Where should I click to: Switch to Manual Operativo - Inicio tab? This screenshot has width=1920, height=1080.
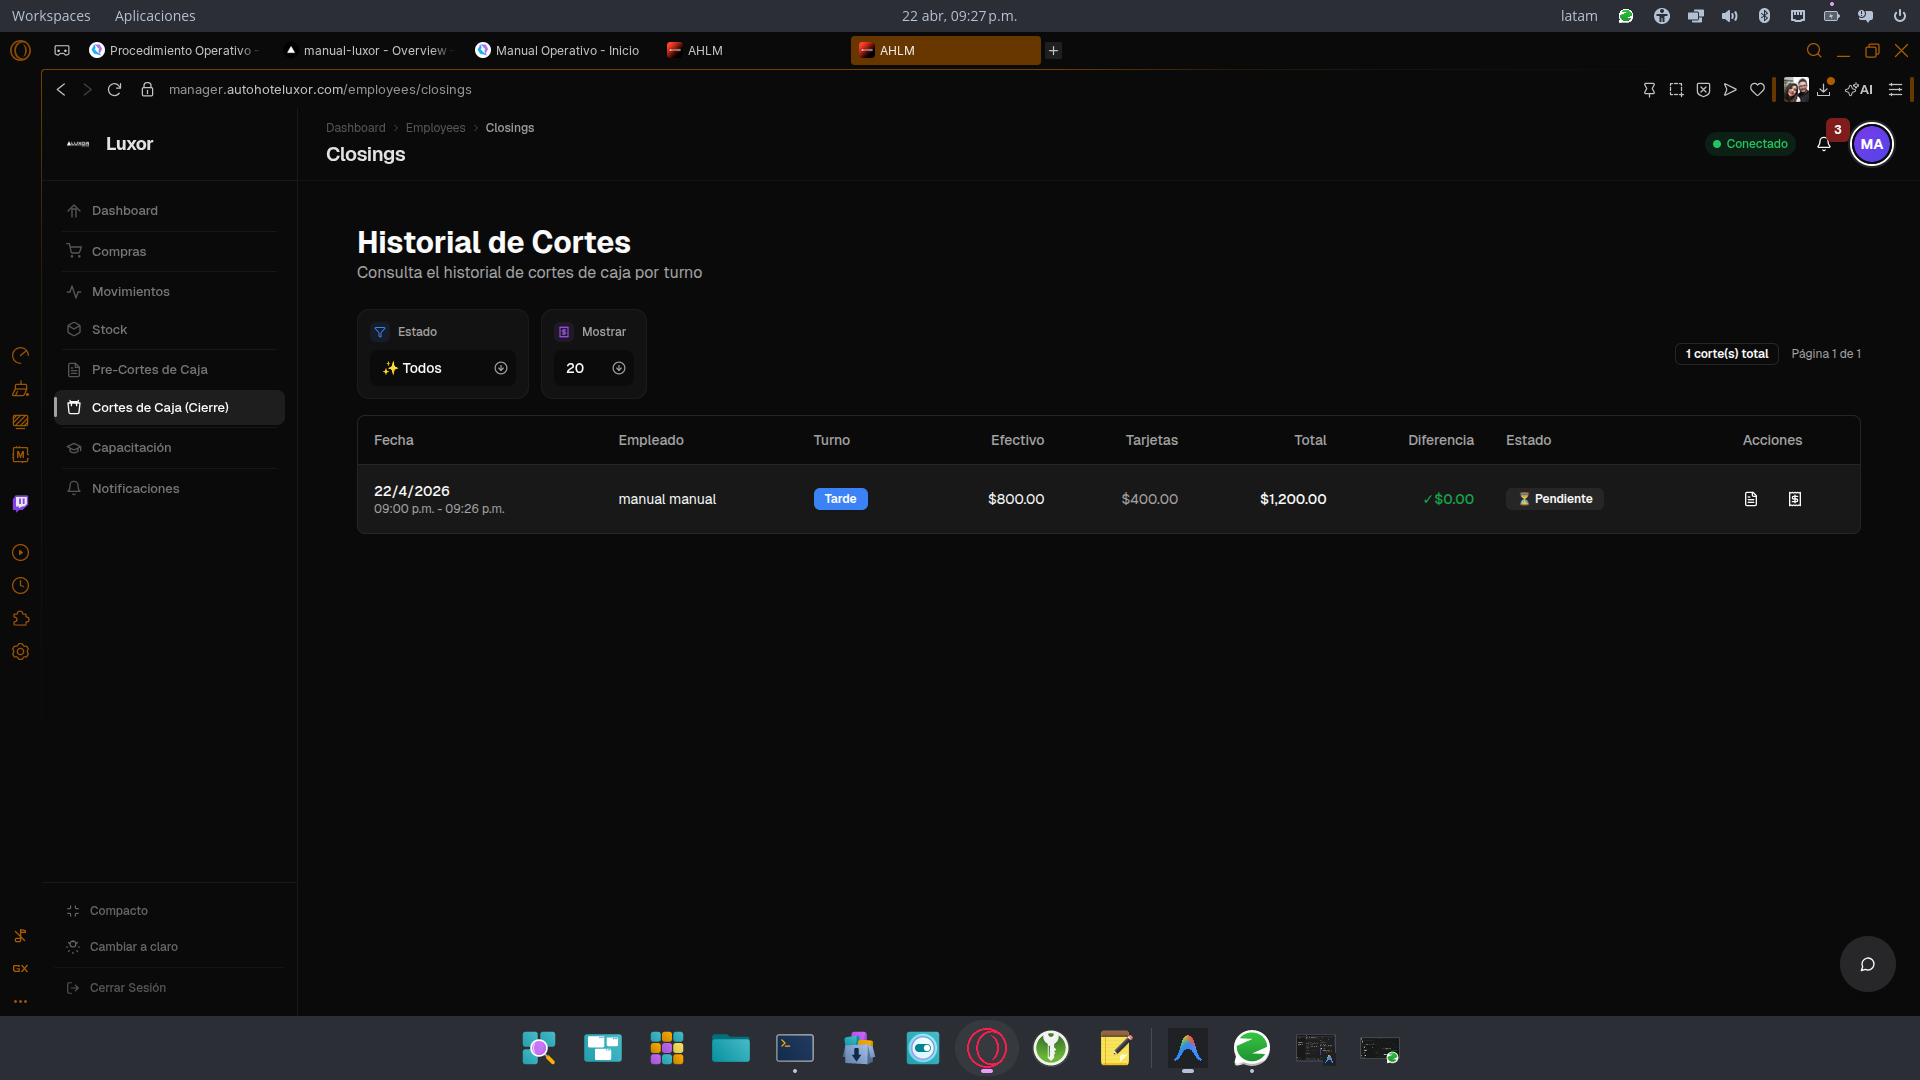(x=558, y=50)
